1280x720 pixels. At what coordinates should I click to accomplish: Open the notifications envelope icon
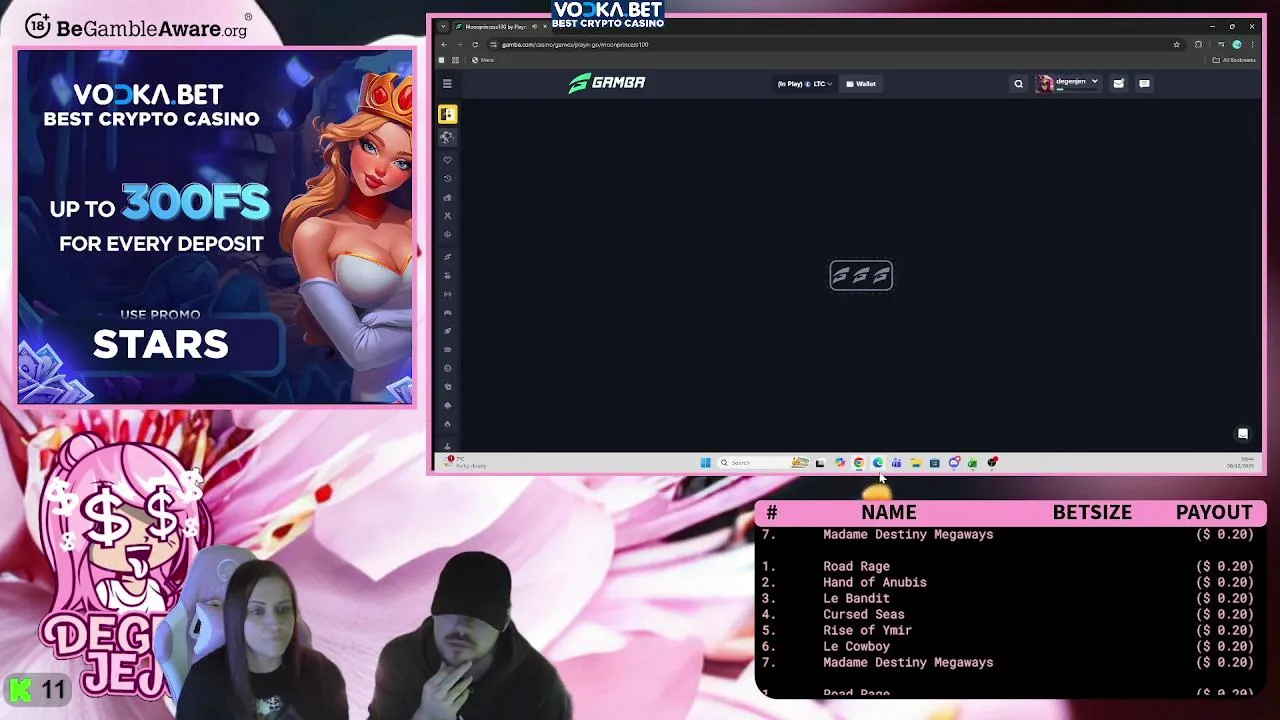pyautogui.click(x=1118, y=84)
